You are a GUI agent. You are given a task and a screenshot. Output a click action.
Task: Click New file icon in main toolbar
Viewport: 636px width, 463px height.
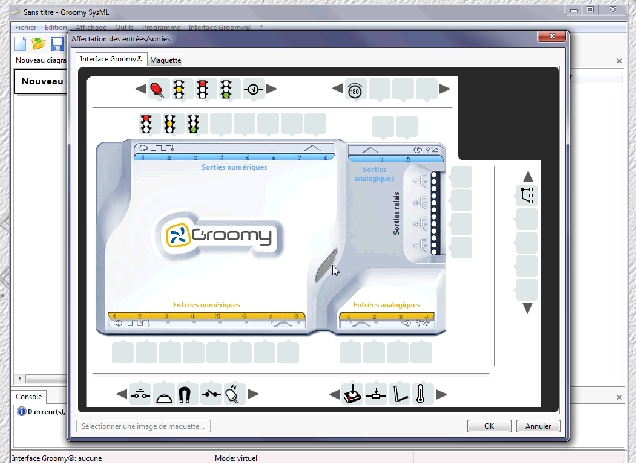click(20, 44)
